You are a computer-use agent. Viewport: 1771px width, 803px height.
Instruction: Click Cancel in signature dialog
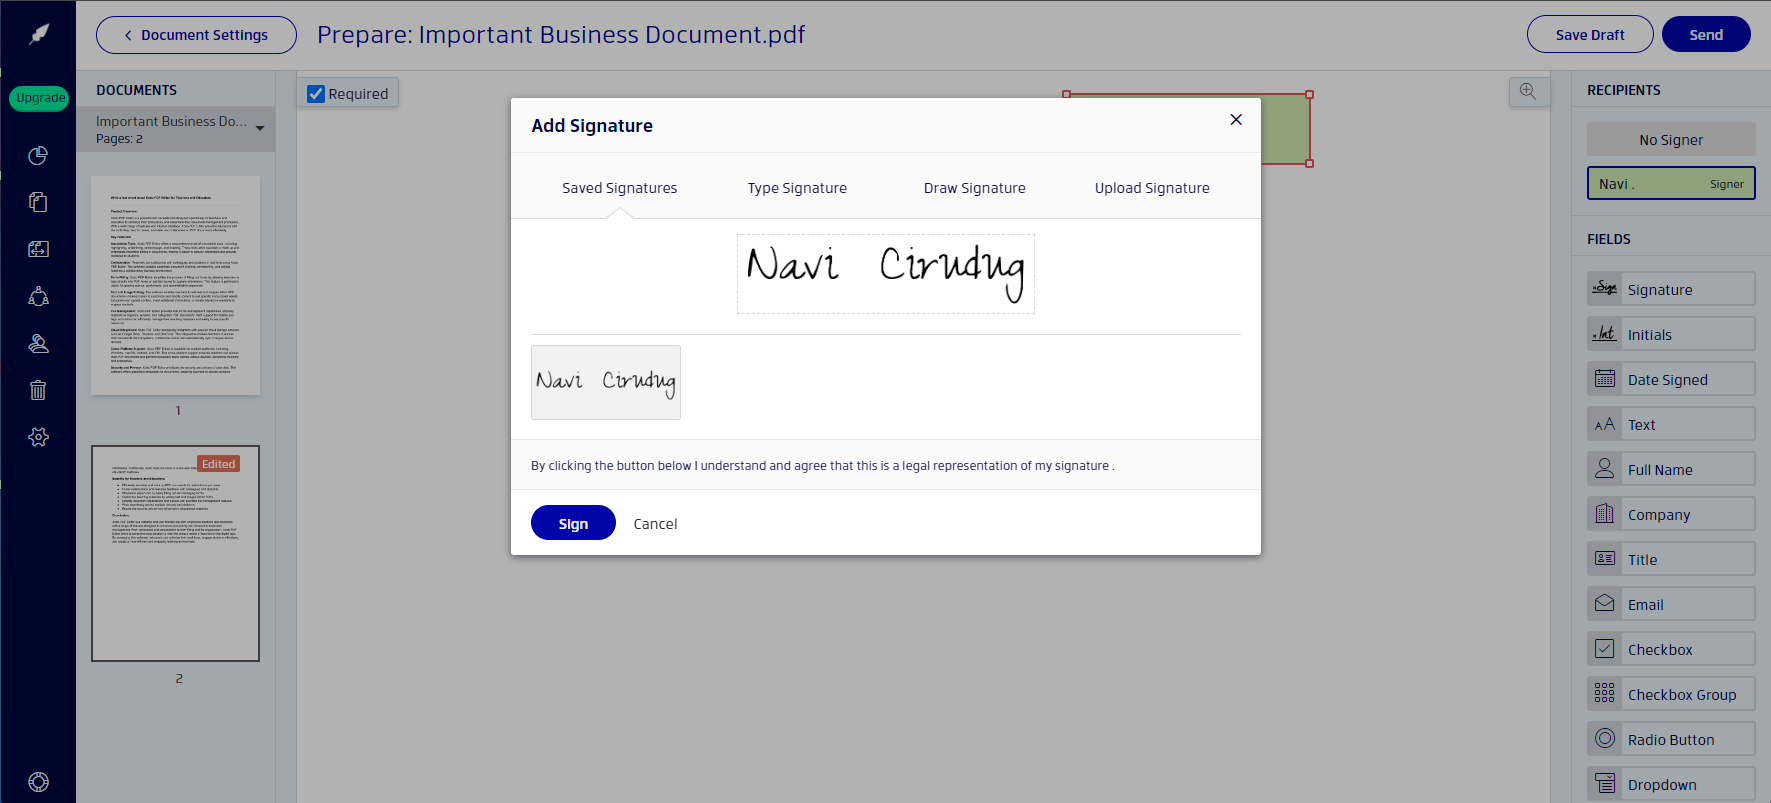point(655,524)
